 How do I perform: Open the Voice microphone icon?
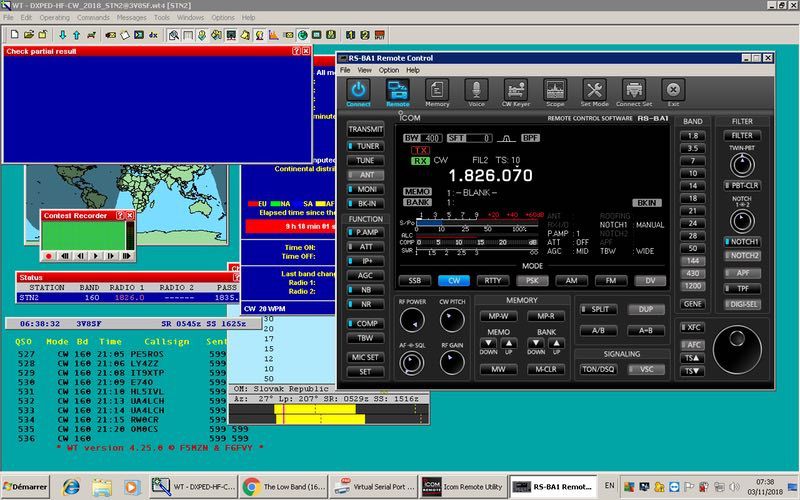476,90
